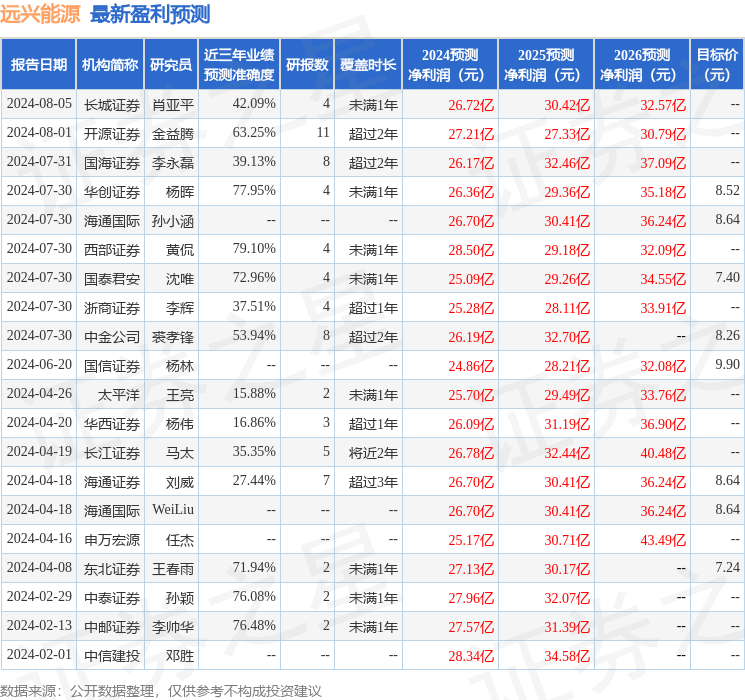Click the 数据来源 footer note
The height and width of the screenshot is (700, 745).
[x=161, y=690]
